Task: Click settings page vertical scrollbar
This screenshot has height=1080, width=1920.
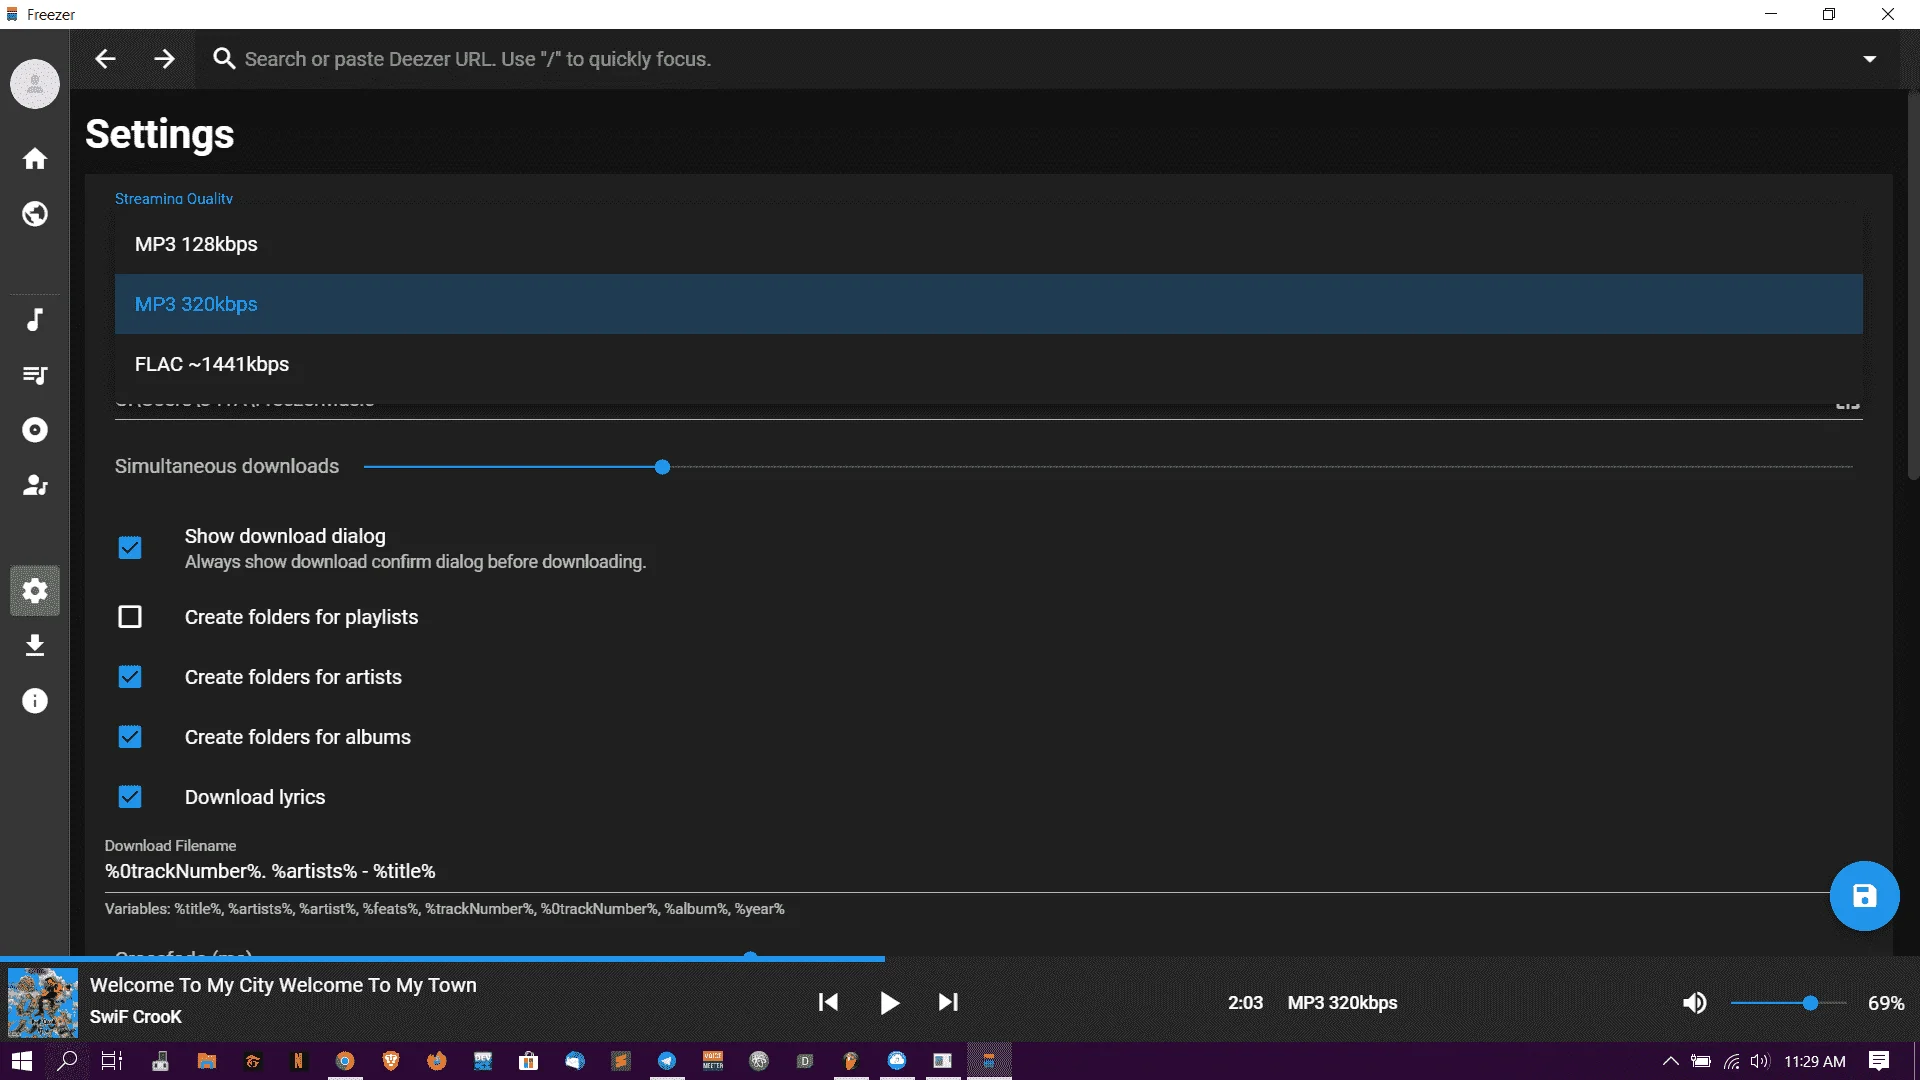Action: [x=1913, y=285]
